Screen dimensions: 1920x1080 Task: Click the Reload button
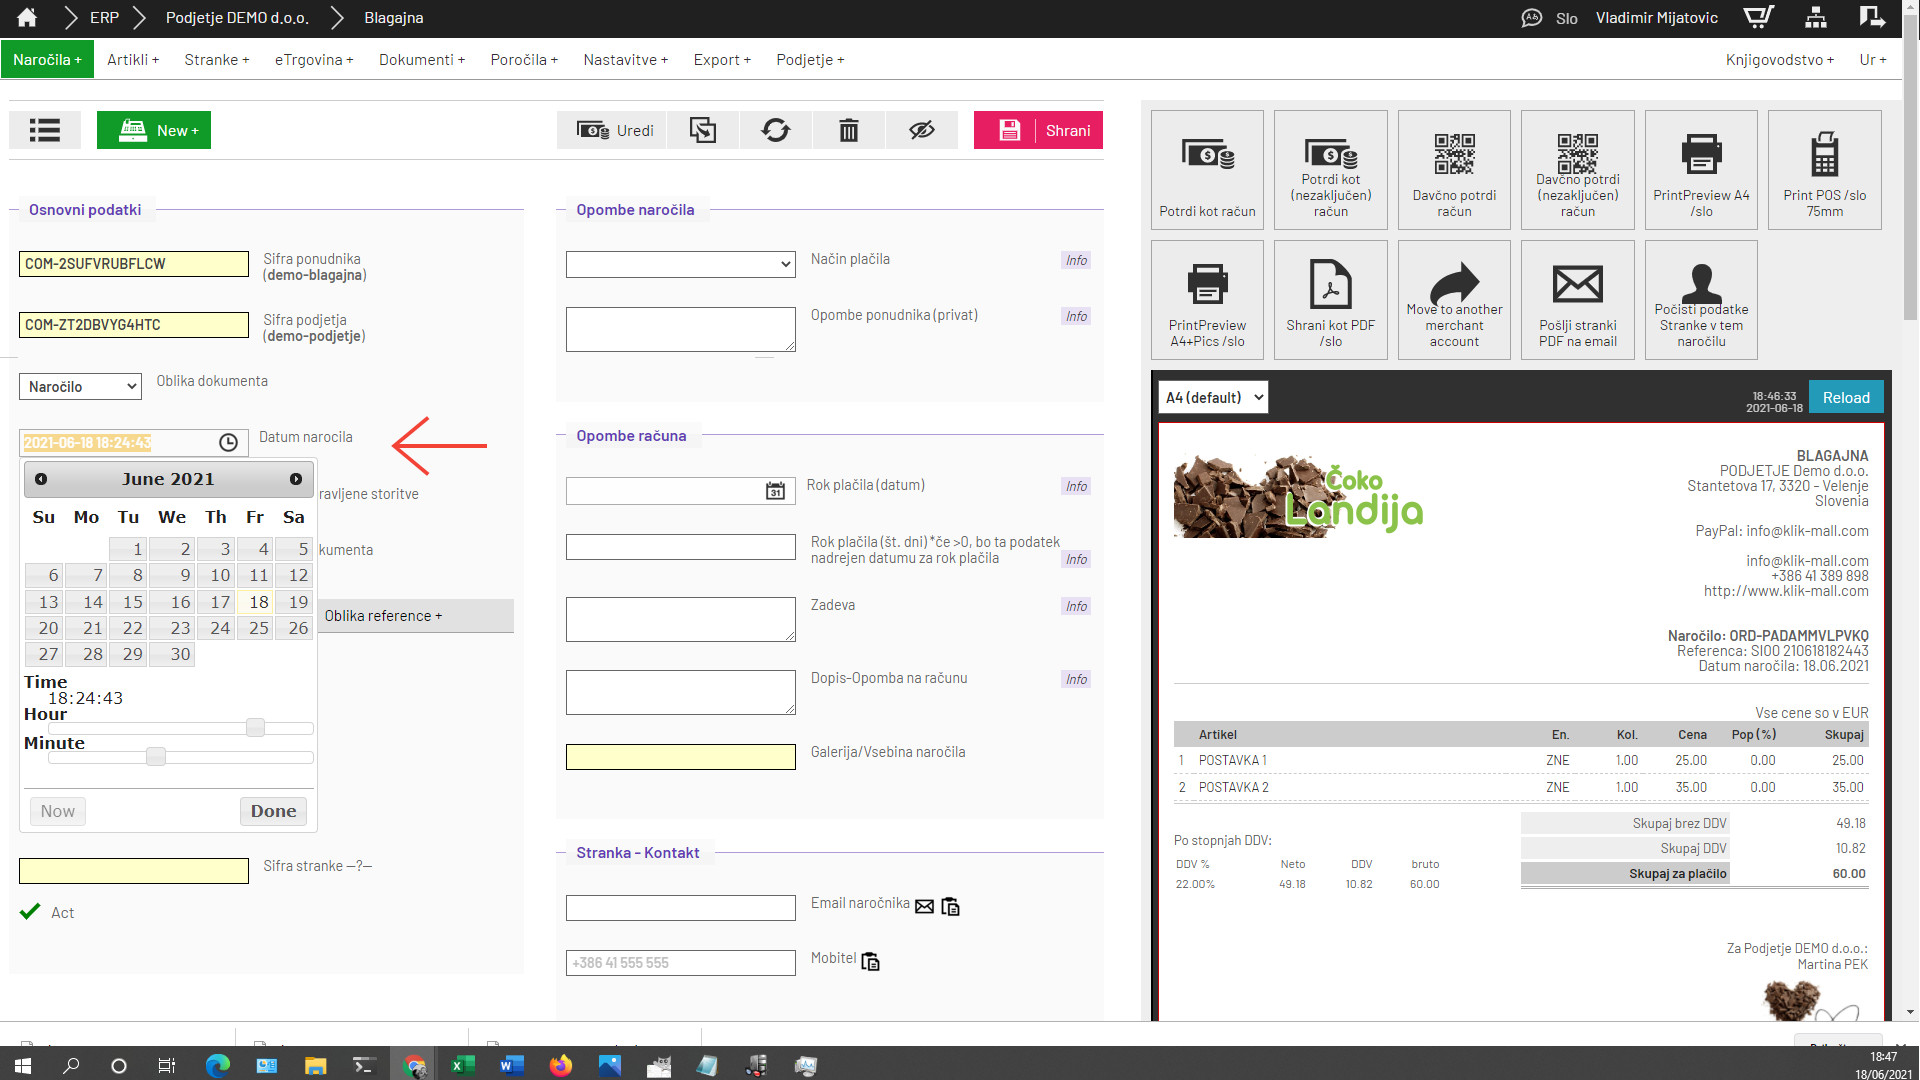coord(1845,398)
